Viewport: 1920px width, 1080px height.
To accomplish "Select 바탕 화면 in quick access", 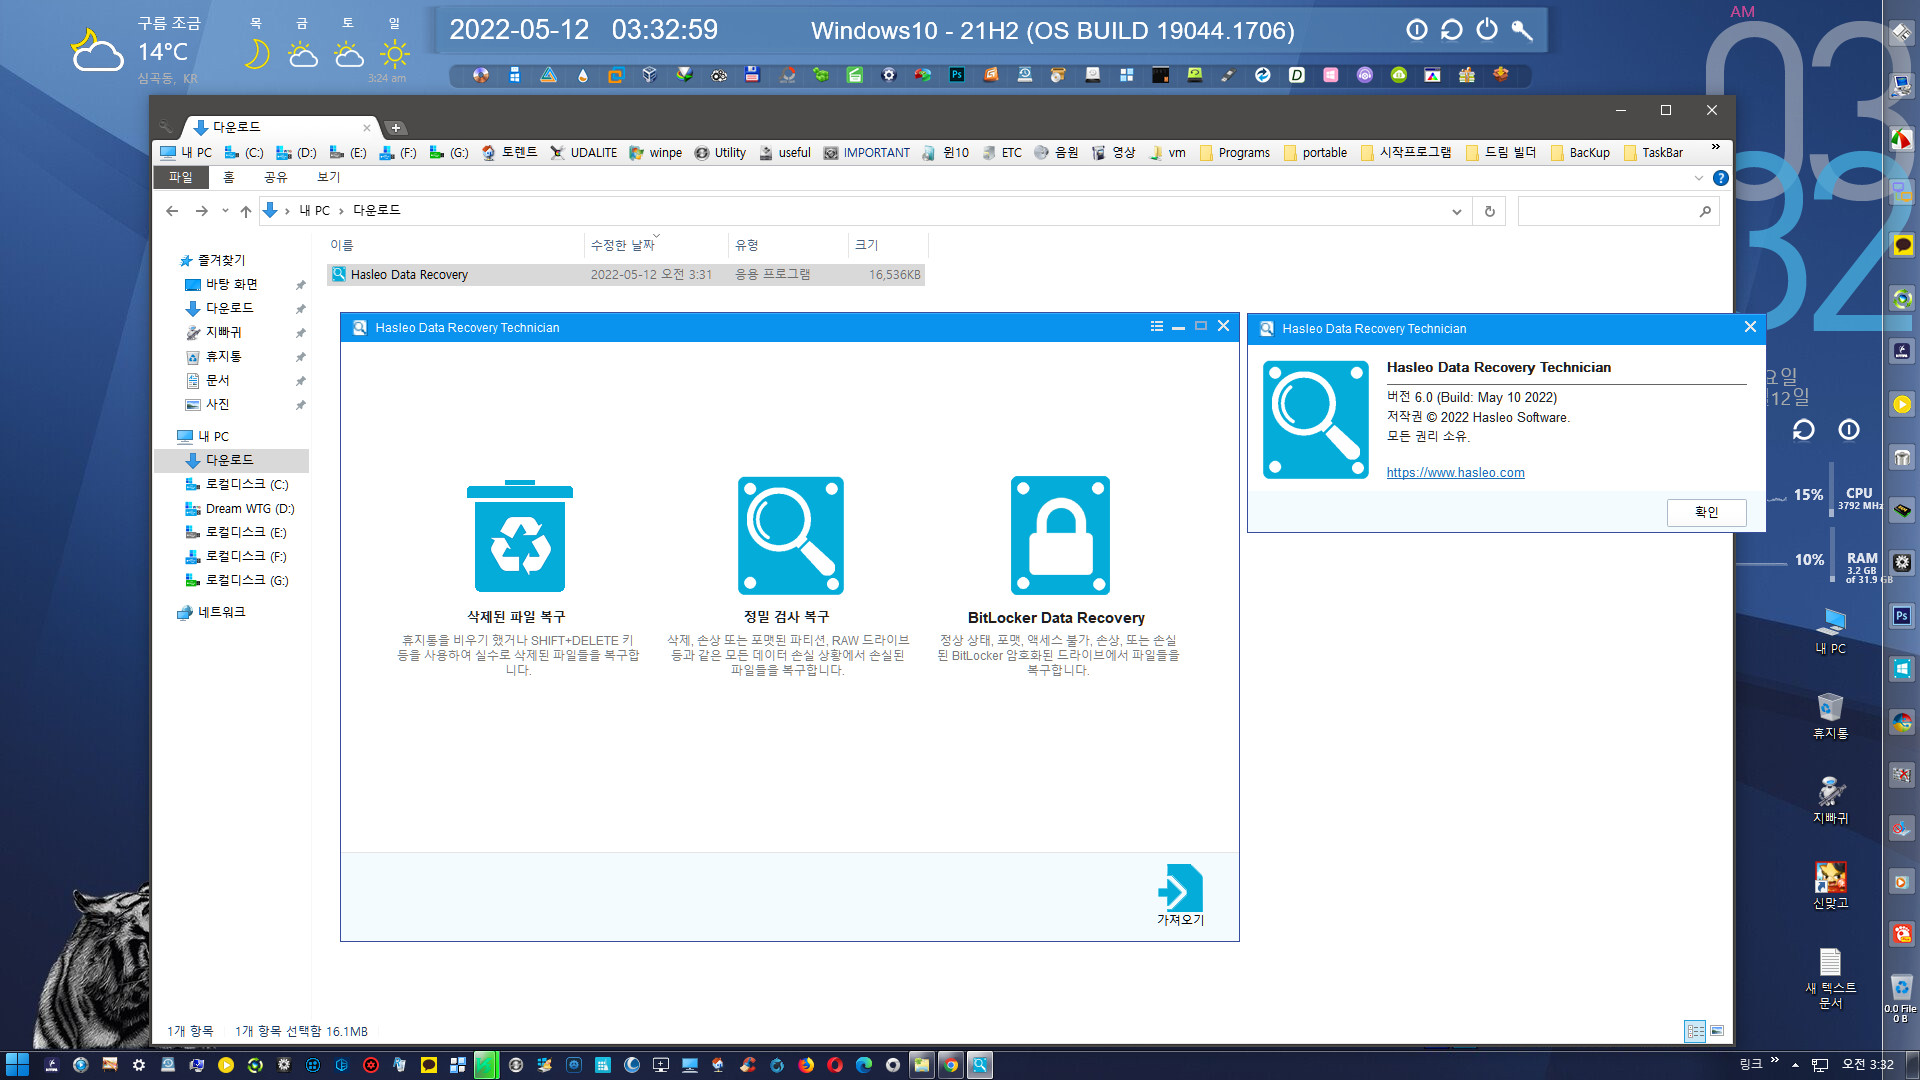I will [x=222, y=284].
